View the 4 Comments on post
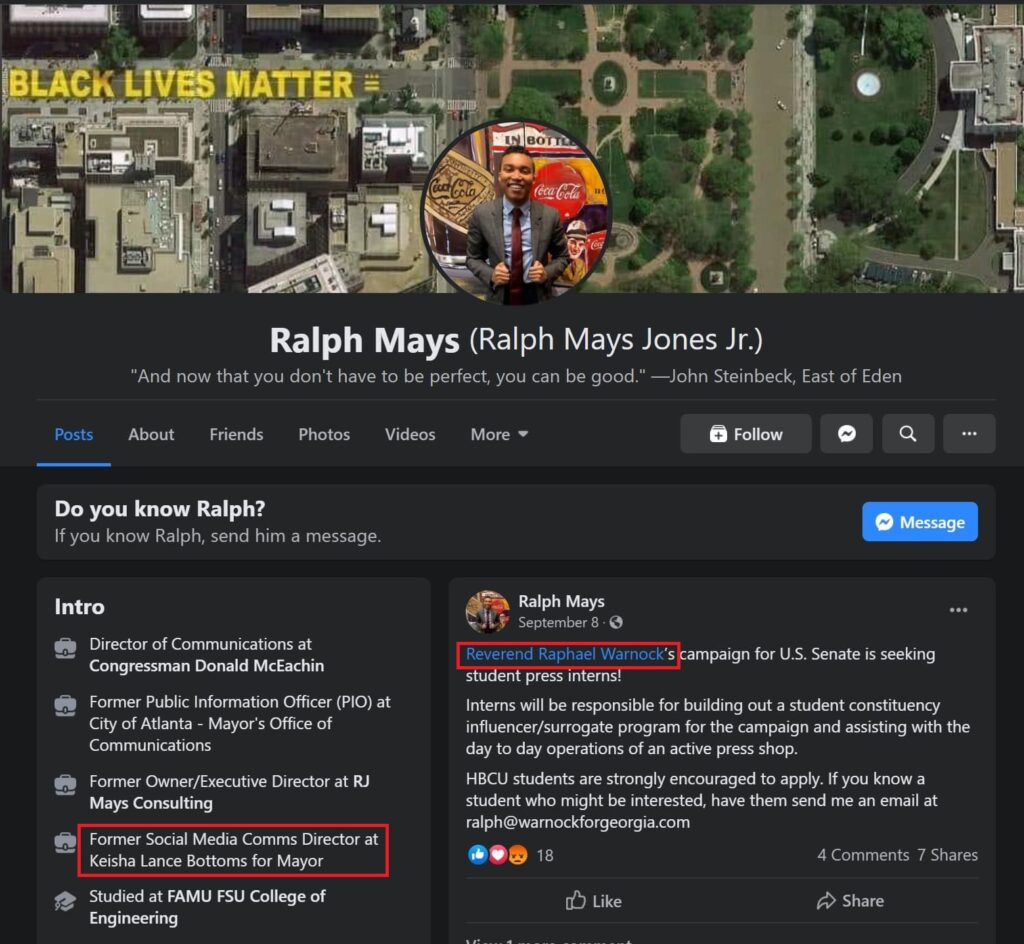Screen dimensions: 1024x944 [x=863, y=855]
